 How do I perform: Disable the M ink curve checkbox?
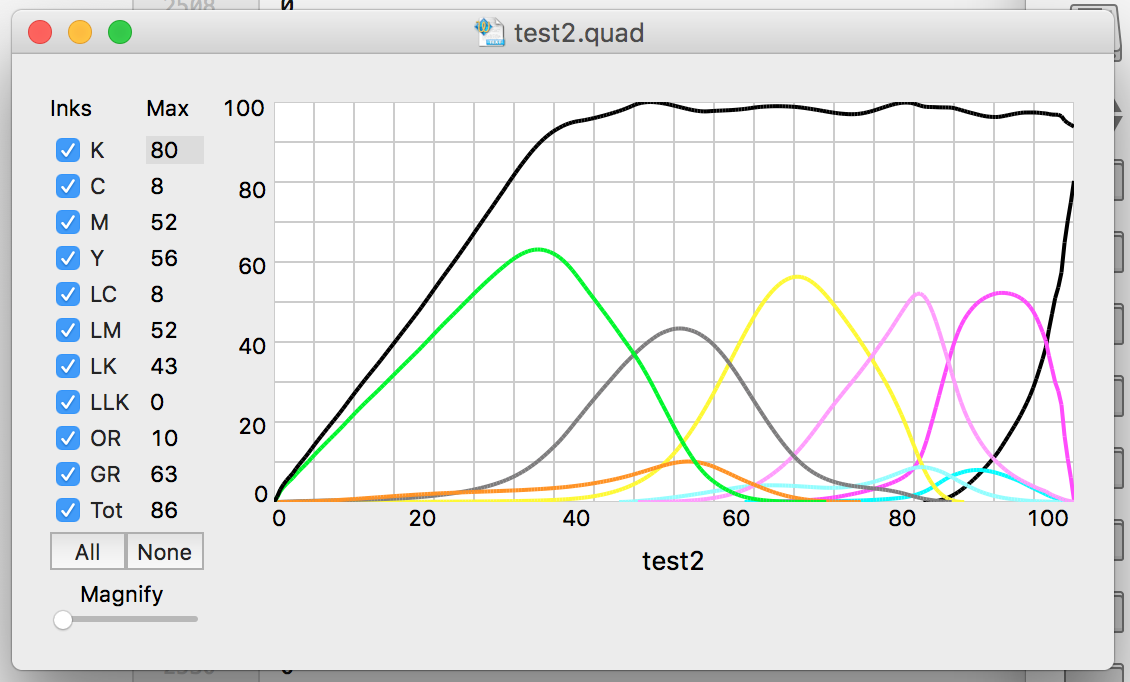pos(68,222)
